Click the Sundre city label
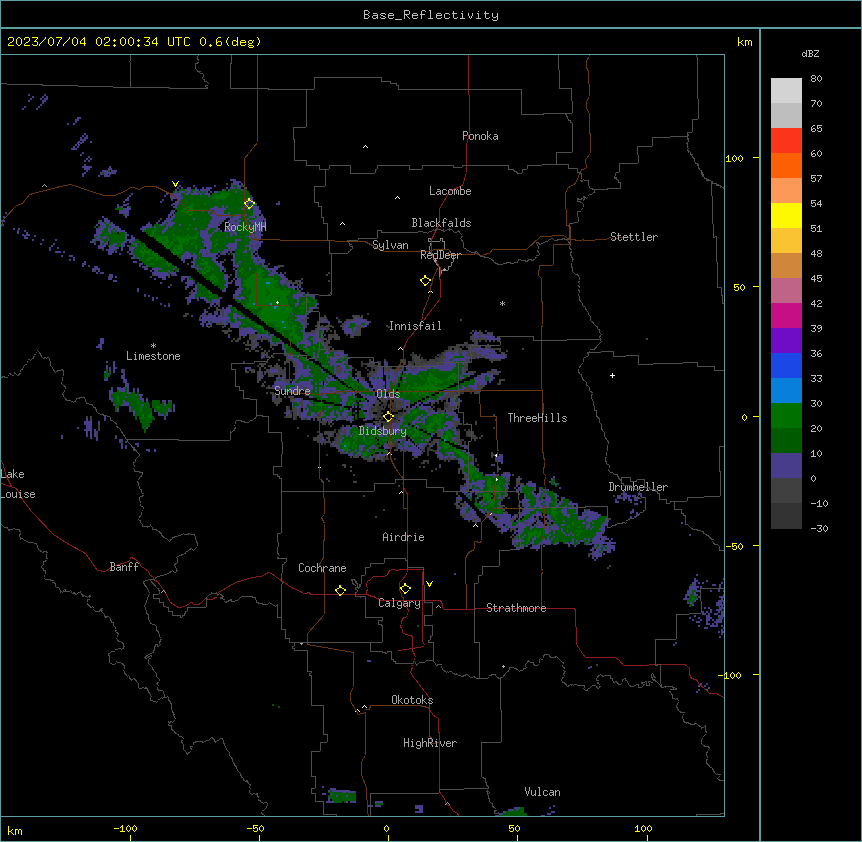The width and height of the screenshot is (862, 842). click(x=292, y=391)
